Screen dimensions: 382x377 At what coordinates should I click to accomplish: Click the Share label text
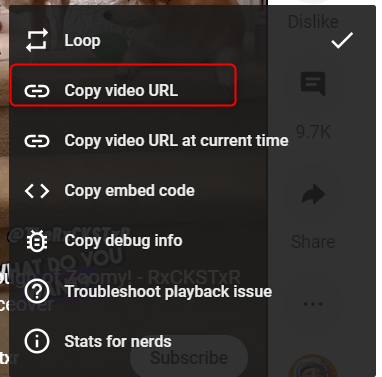click(x=313, y=241)
